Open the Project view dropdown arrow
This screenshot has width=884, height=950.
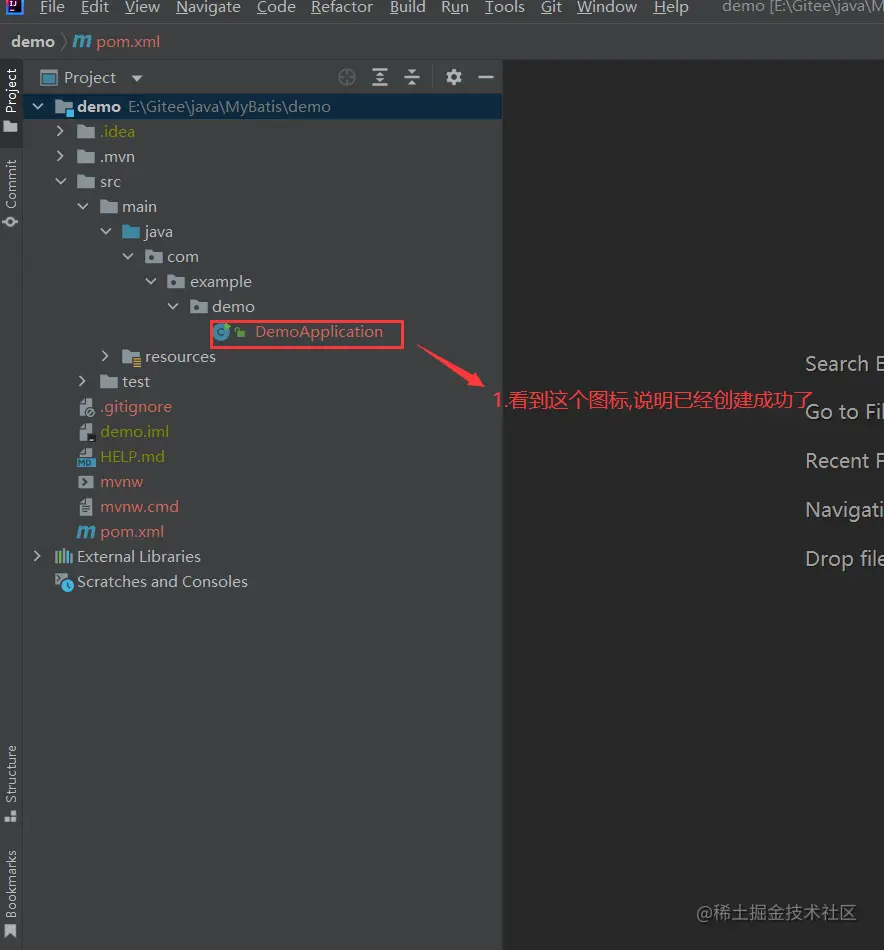click(137, 78)
